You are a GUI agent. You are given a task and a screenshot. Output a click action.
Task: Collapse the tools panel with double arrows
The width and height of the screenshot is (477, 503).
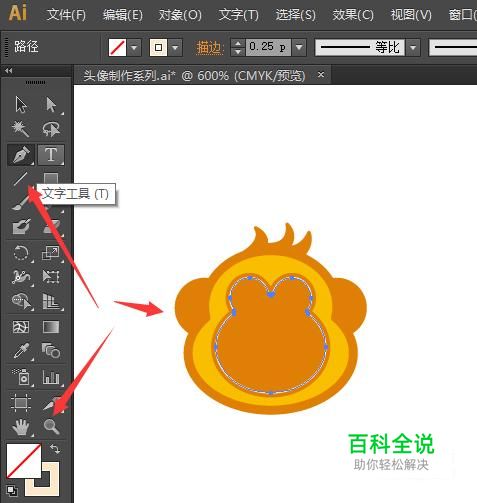click(8, 70)
